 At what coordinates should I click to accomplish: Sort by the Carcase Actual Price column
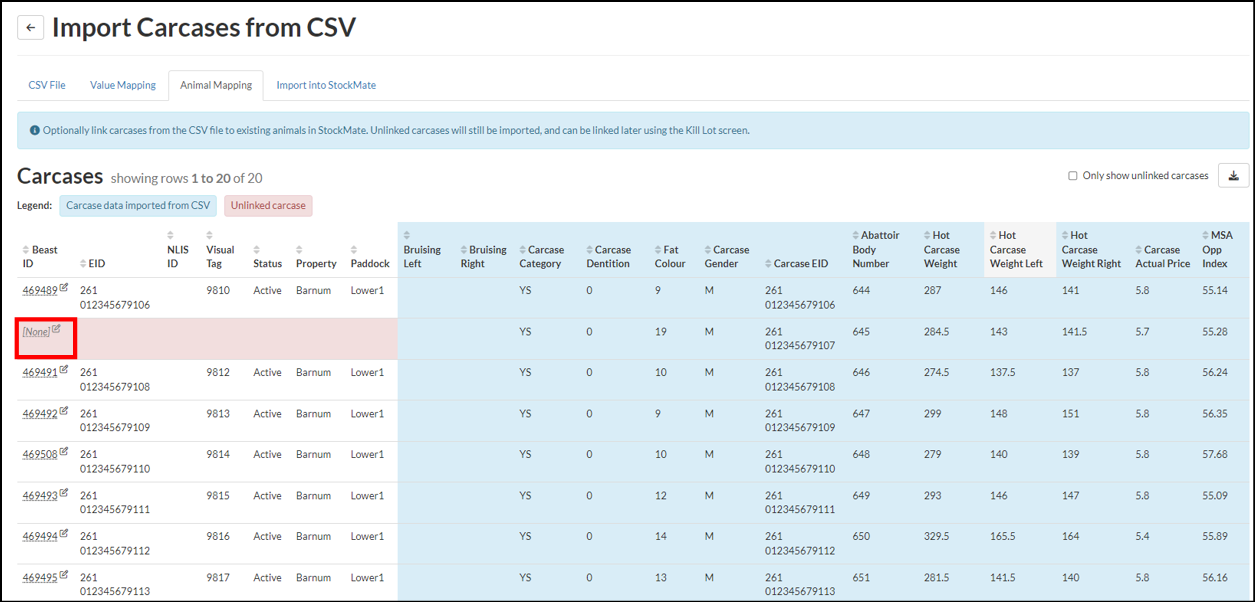click(1163, 257)
